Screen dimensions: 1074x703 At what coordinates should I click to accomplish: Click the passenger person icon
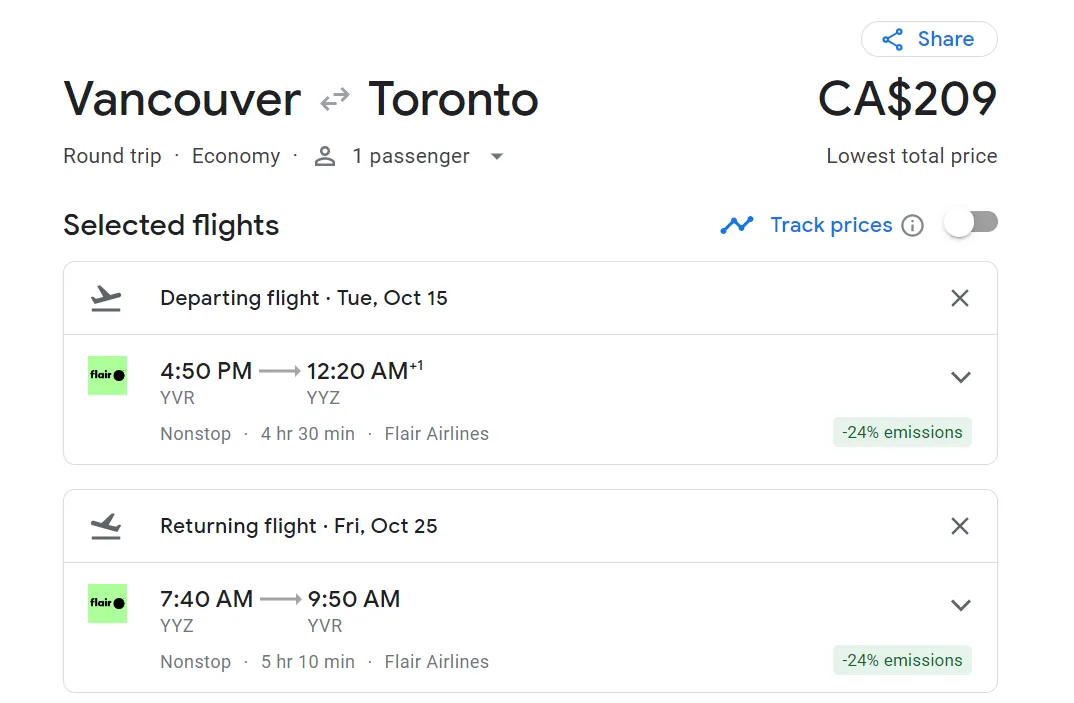coord(325,157)
